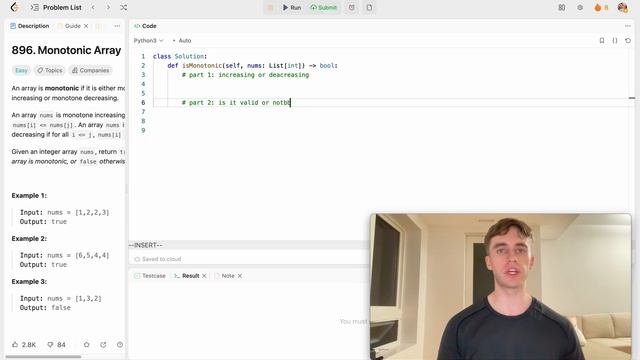Submit the solution

tap(323, 7)
